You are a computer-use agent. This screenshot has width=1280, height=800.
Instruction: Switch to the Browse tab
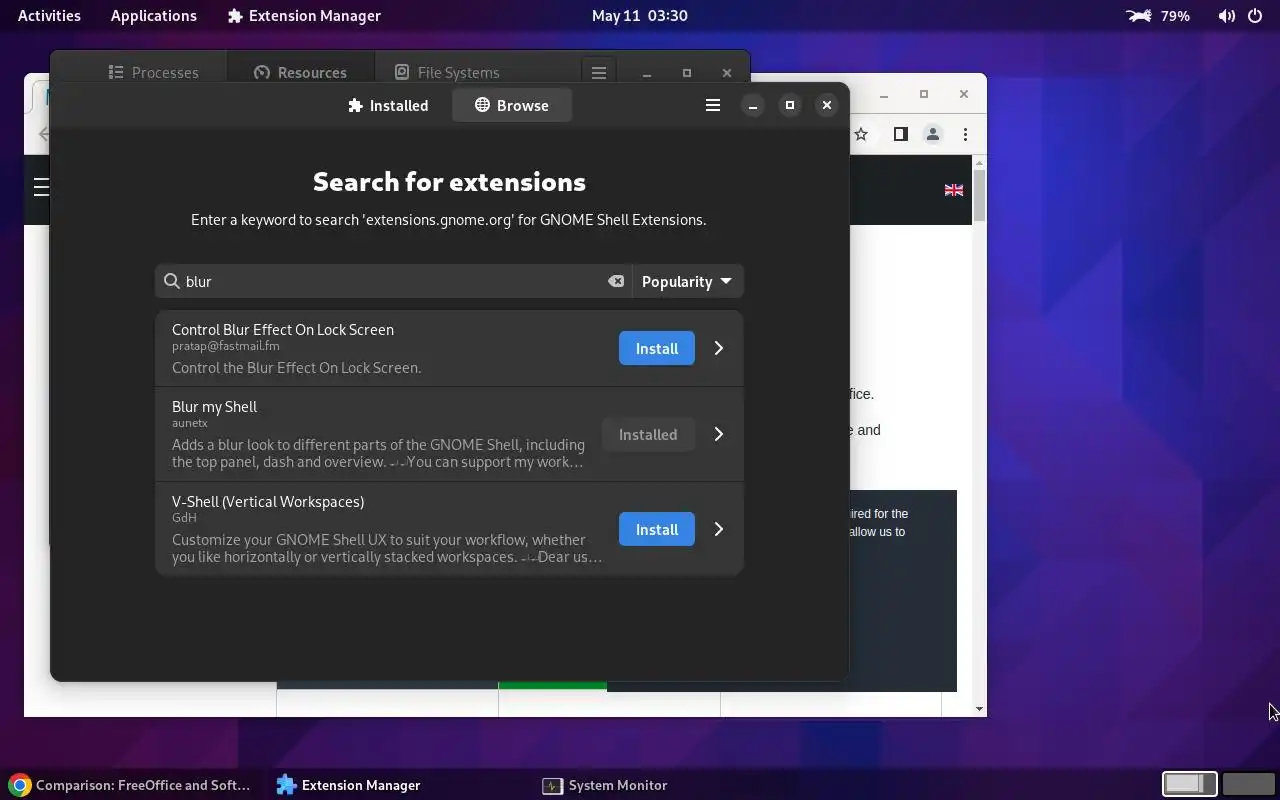[x=511, y=105]
